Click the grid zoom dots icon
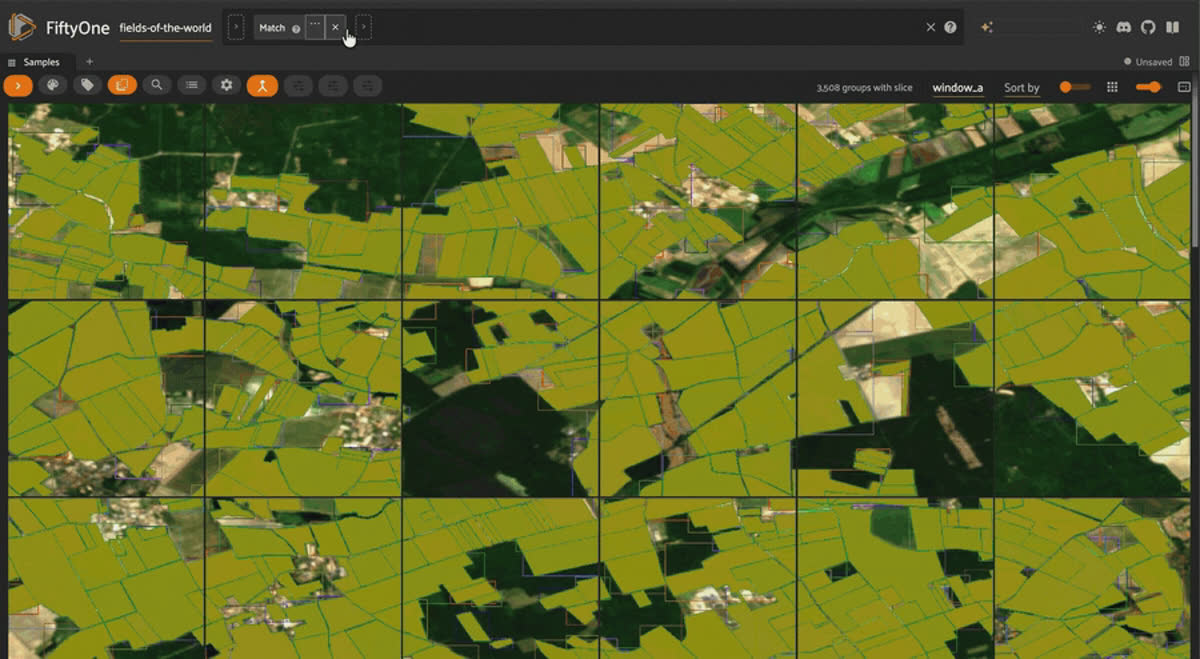The image size is (1200, 659). pyautogui.click(x=1112, y=87)
